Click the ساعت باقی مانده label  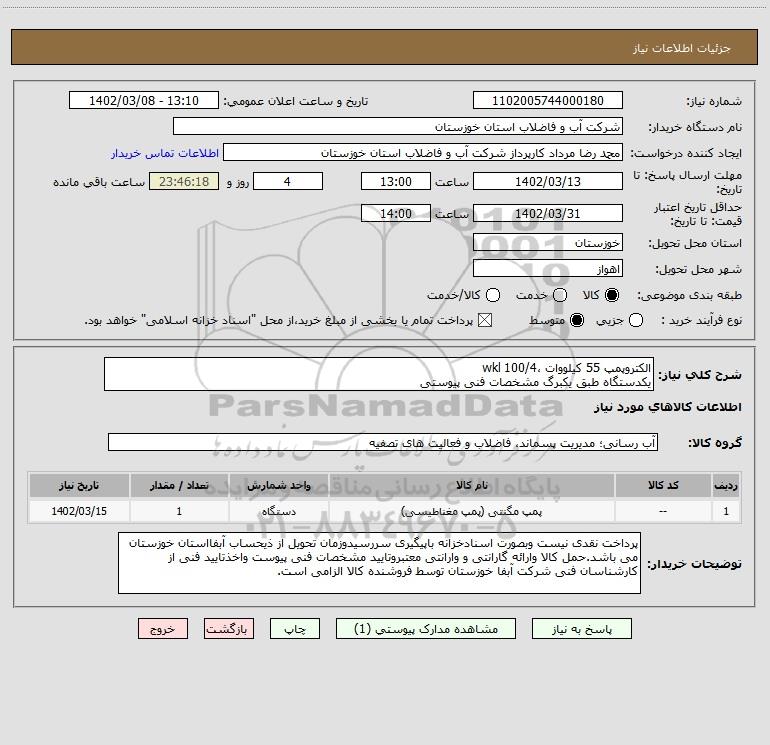99,182
